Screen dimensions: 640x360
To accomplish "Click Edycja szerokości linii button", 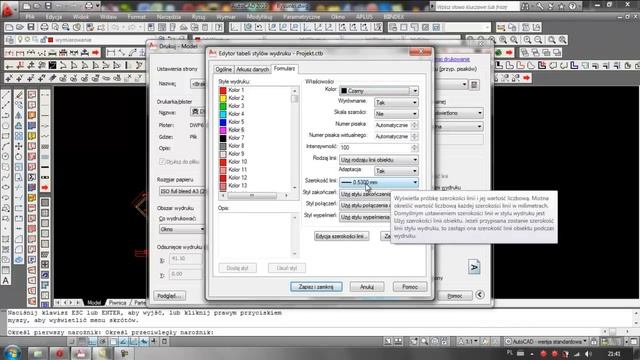I will tap(342, 236).
